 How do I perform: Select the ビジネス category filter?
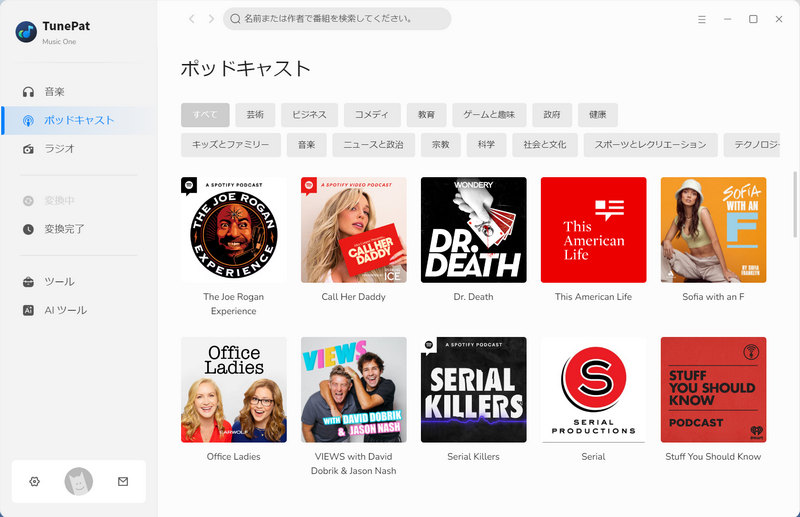tap(309, 115)
